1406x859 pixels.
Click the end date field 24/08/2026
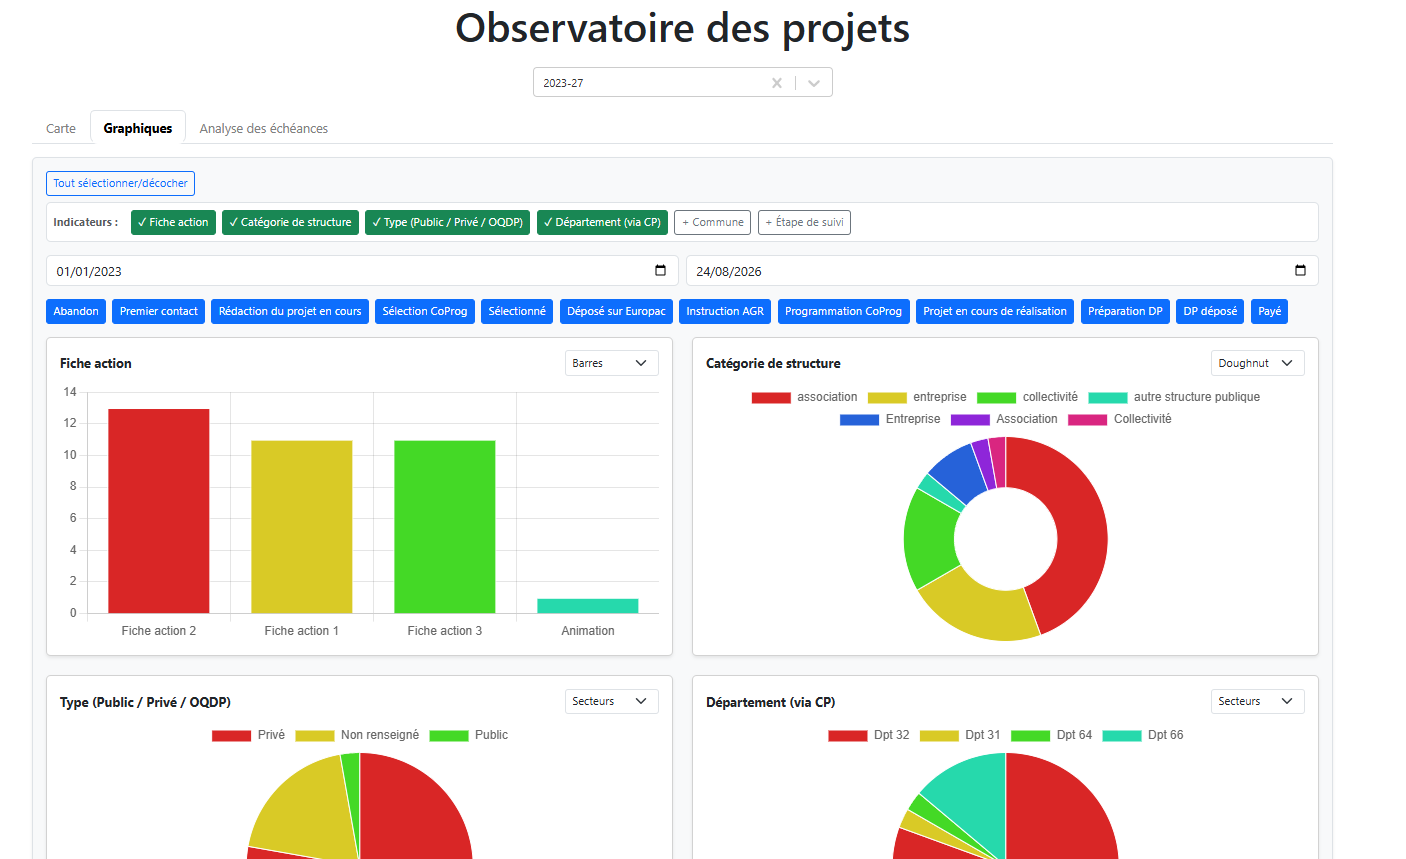point(1002,271)
